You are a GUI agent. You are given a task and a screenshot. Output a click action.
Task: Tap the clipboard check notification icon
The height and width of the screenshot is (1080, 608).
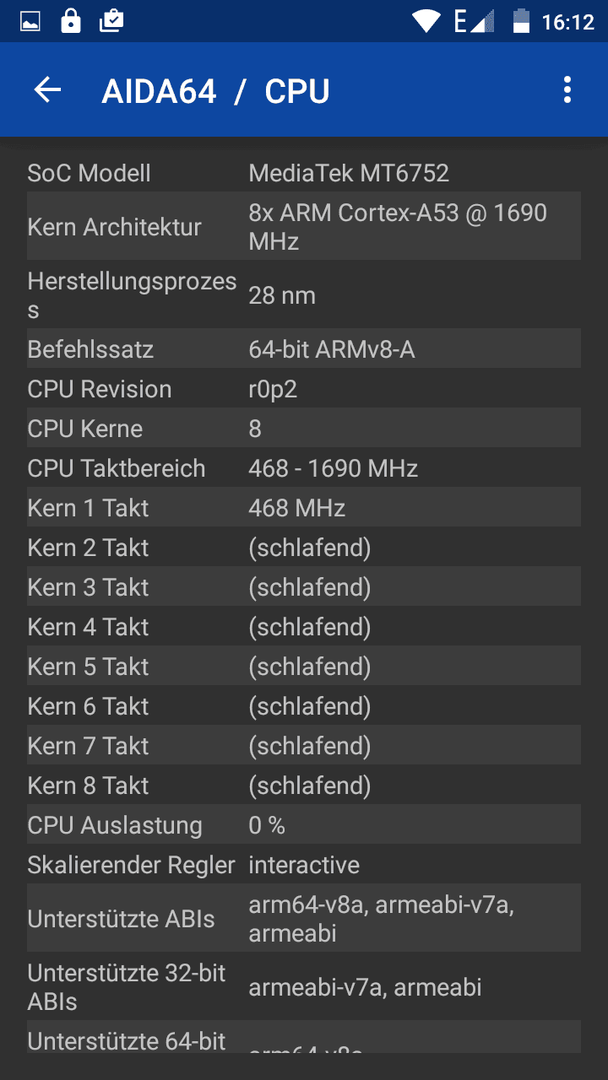(x=112, y=21)
